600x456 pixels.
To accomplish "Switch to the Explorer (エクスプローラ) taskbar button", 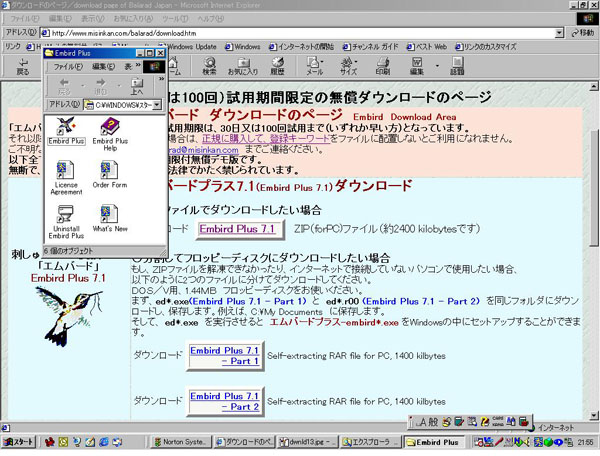I will click(371, 442).
